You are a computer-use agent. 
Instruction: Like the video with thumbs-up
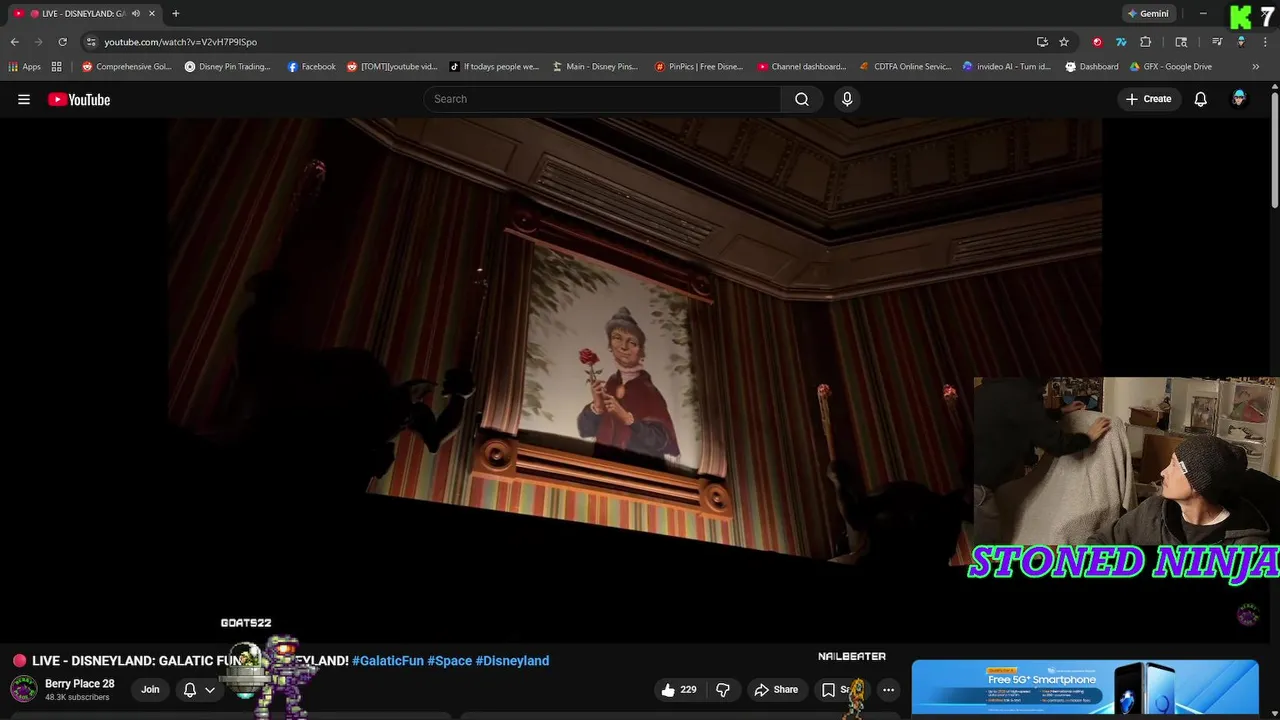tap(678, 690)
